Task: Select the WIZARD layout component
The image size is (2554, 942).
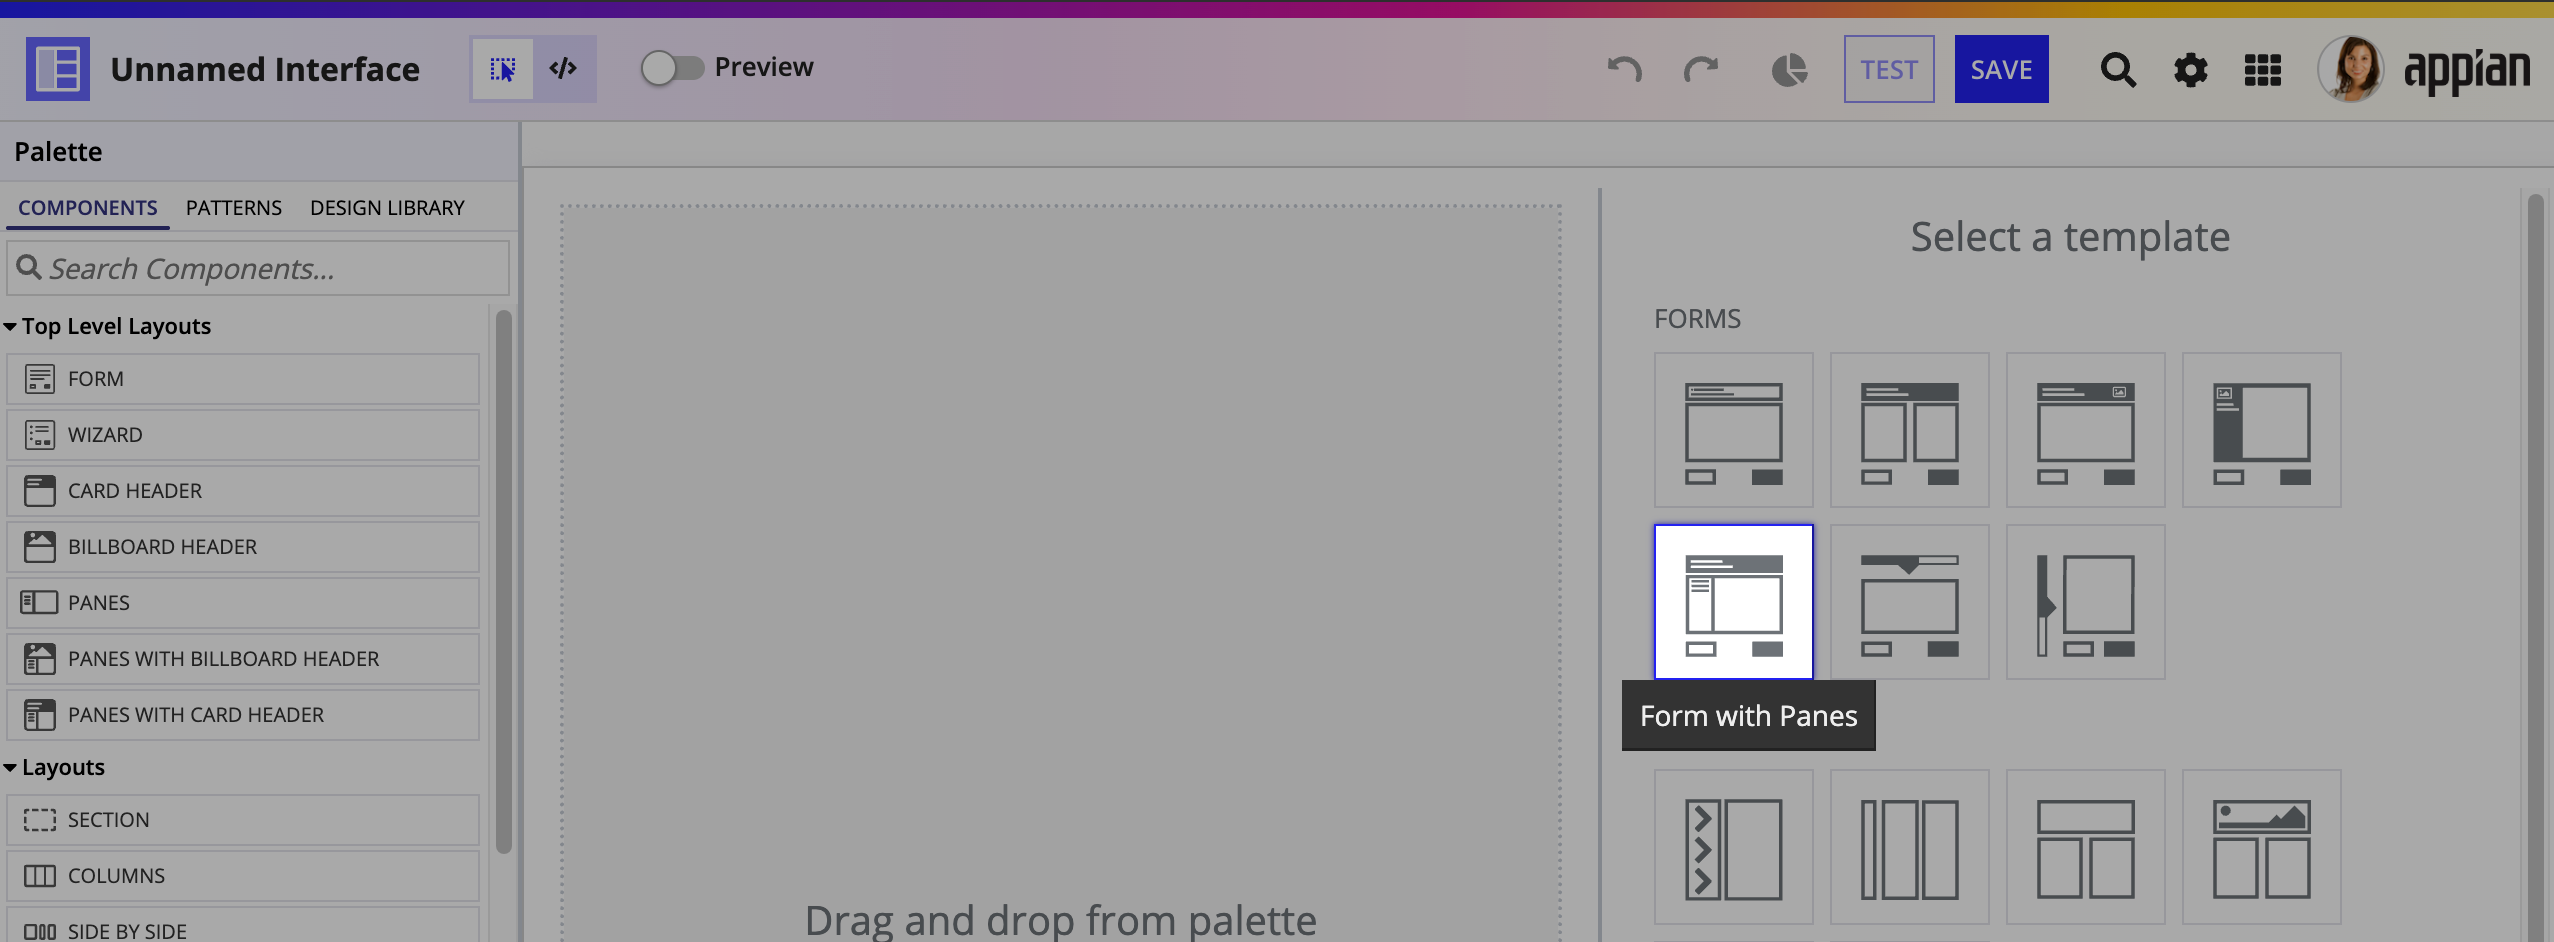Action: pyautogui.click(x=243, y=435)
